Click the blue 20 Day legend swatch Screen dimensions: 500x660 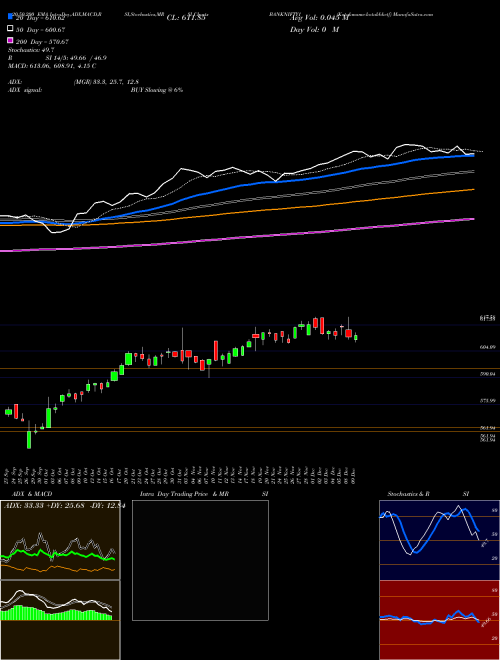click(10, 17)
